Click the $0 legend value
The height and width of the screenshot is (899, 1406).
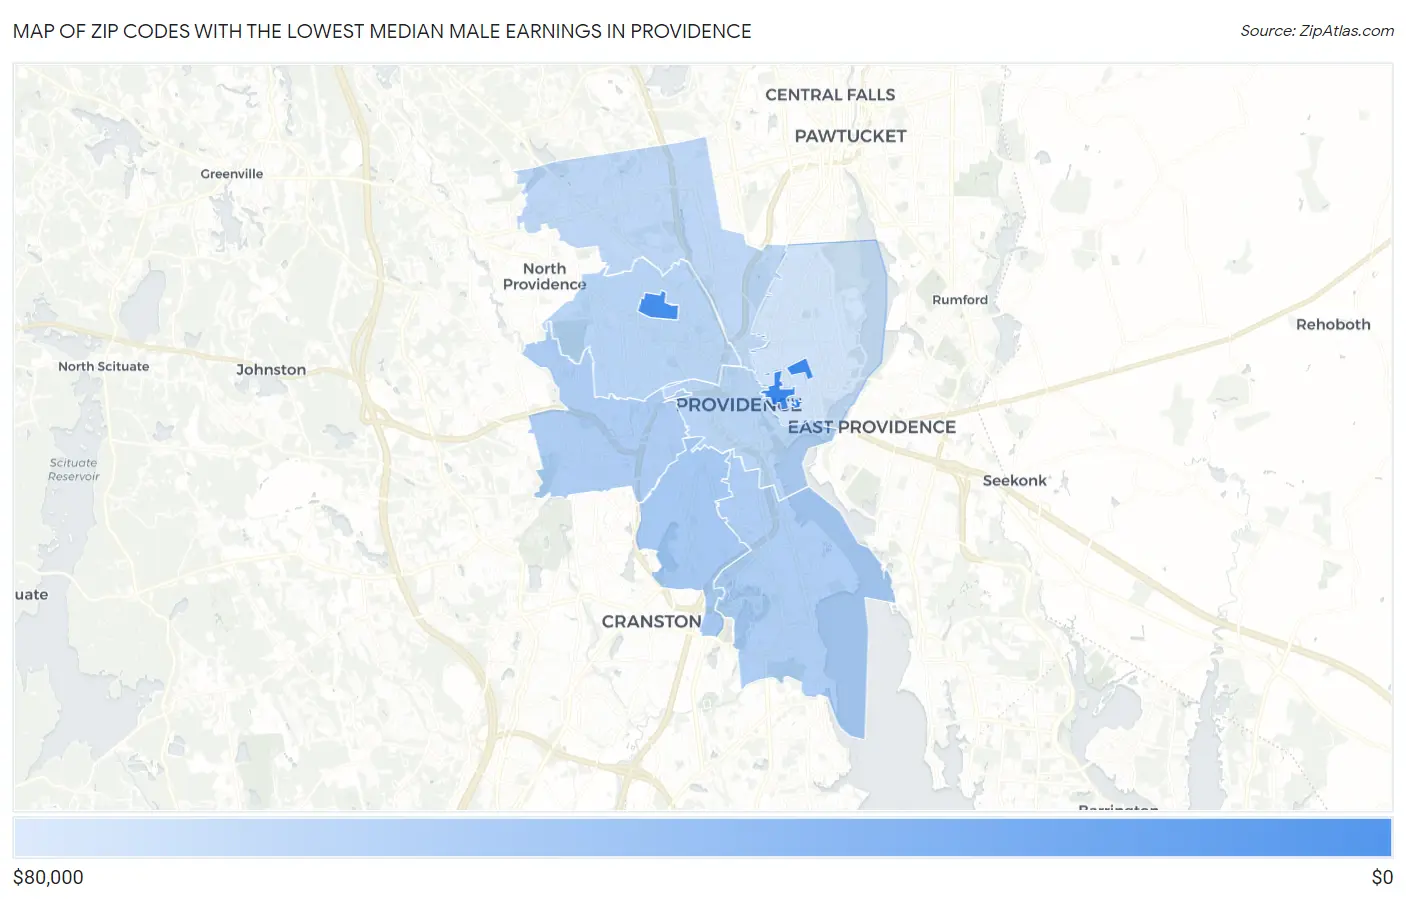point(1382,877)
